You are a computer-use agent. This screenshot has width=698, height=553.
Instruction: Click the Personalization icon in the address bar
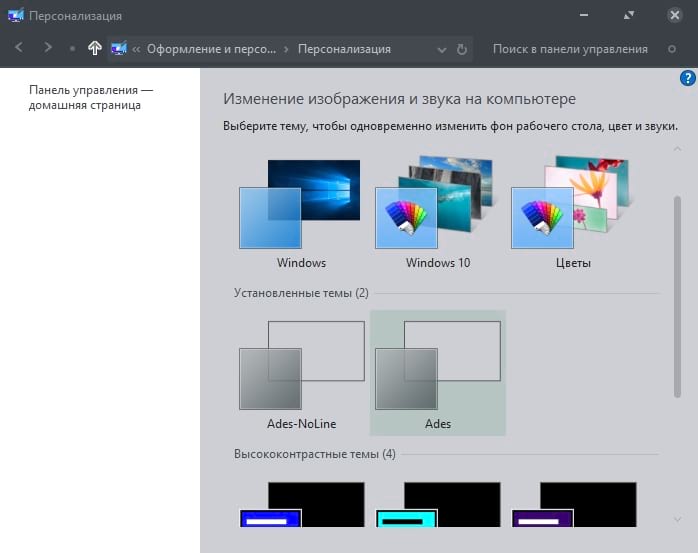[118, 49]
